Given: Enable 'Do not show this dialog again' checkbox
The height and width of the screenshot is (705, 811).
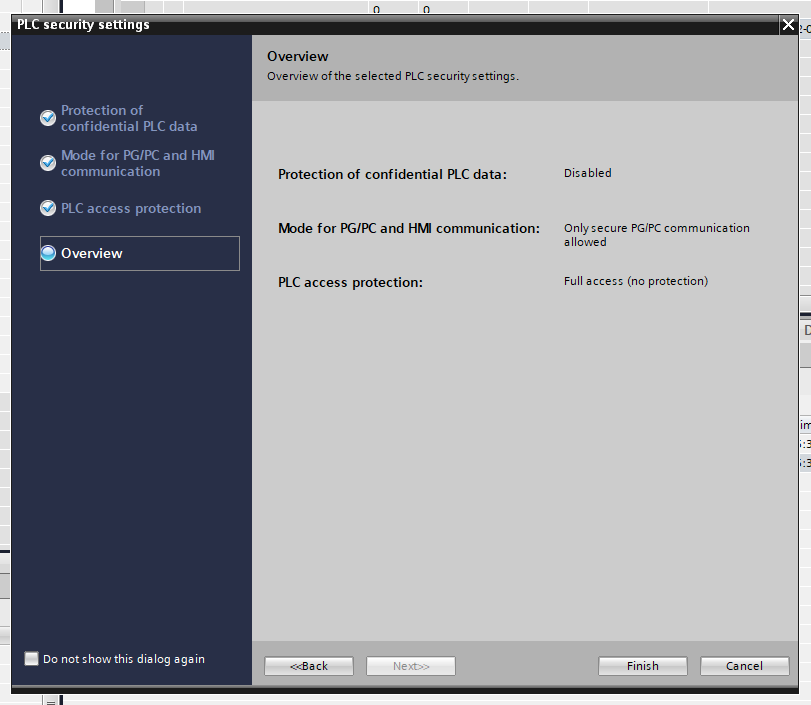Looking at the screenshot, I should click(32, 659).
